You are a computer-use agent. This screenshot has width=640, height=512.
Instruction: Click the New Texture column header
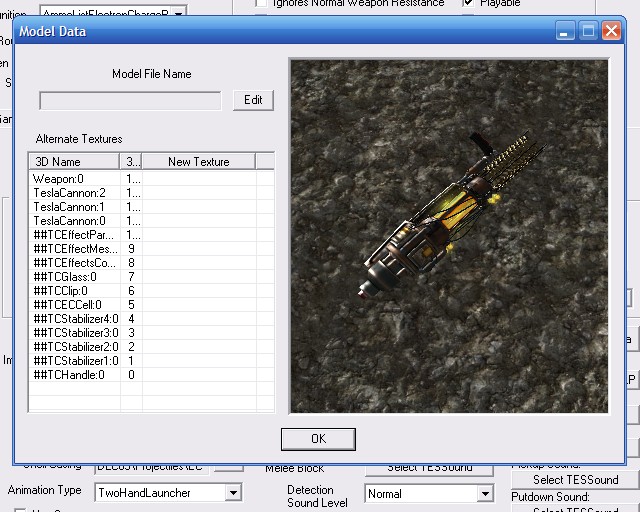tap(198, 161)
